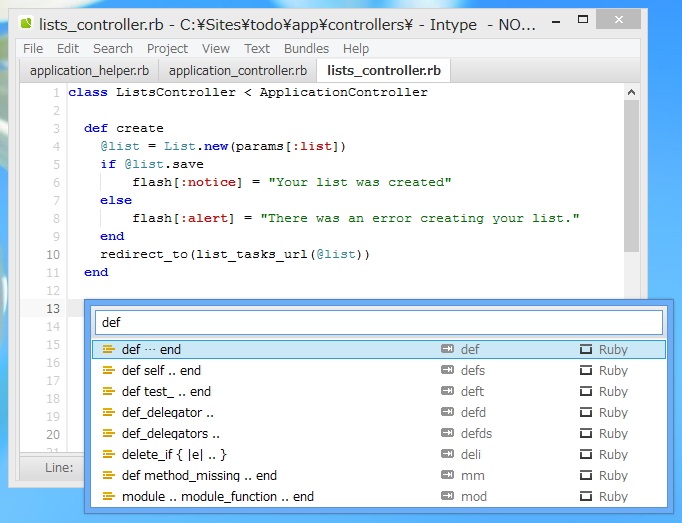Open the Bundles menu
Viewport: 682px width, 523px height.
307,48
